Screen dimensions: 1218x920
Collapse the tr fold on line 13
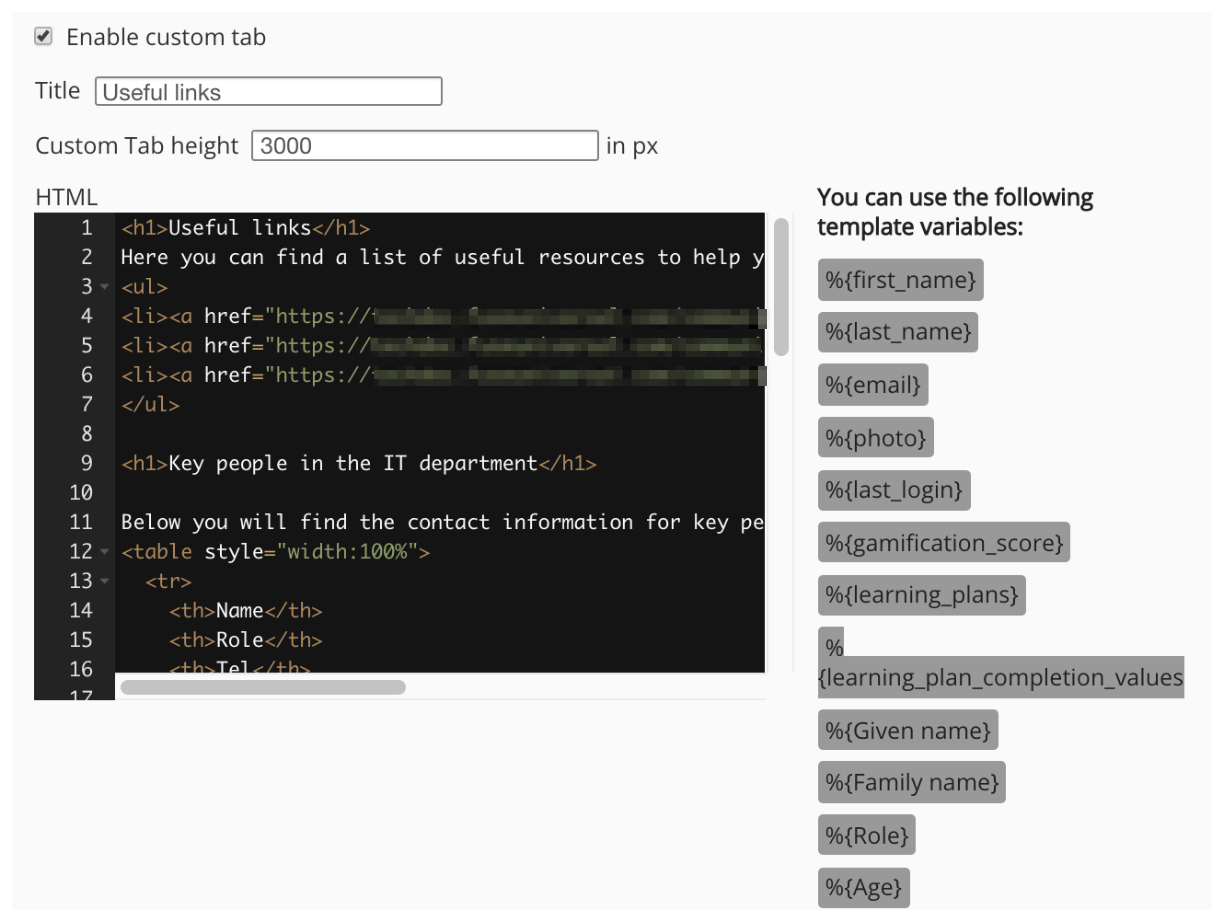pos(106,581)
